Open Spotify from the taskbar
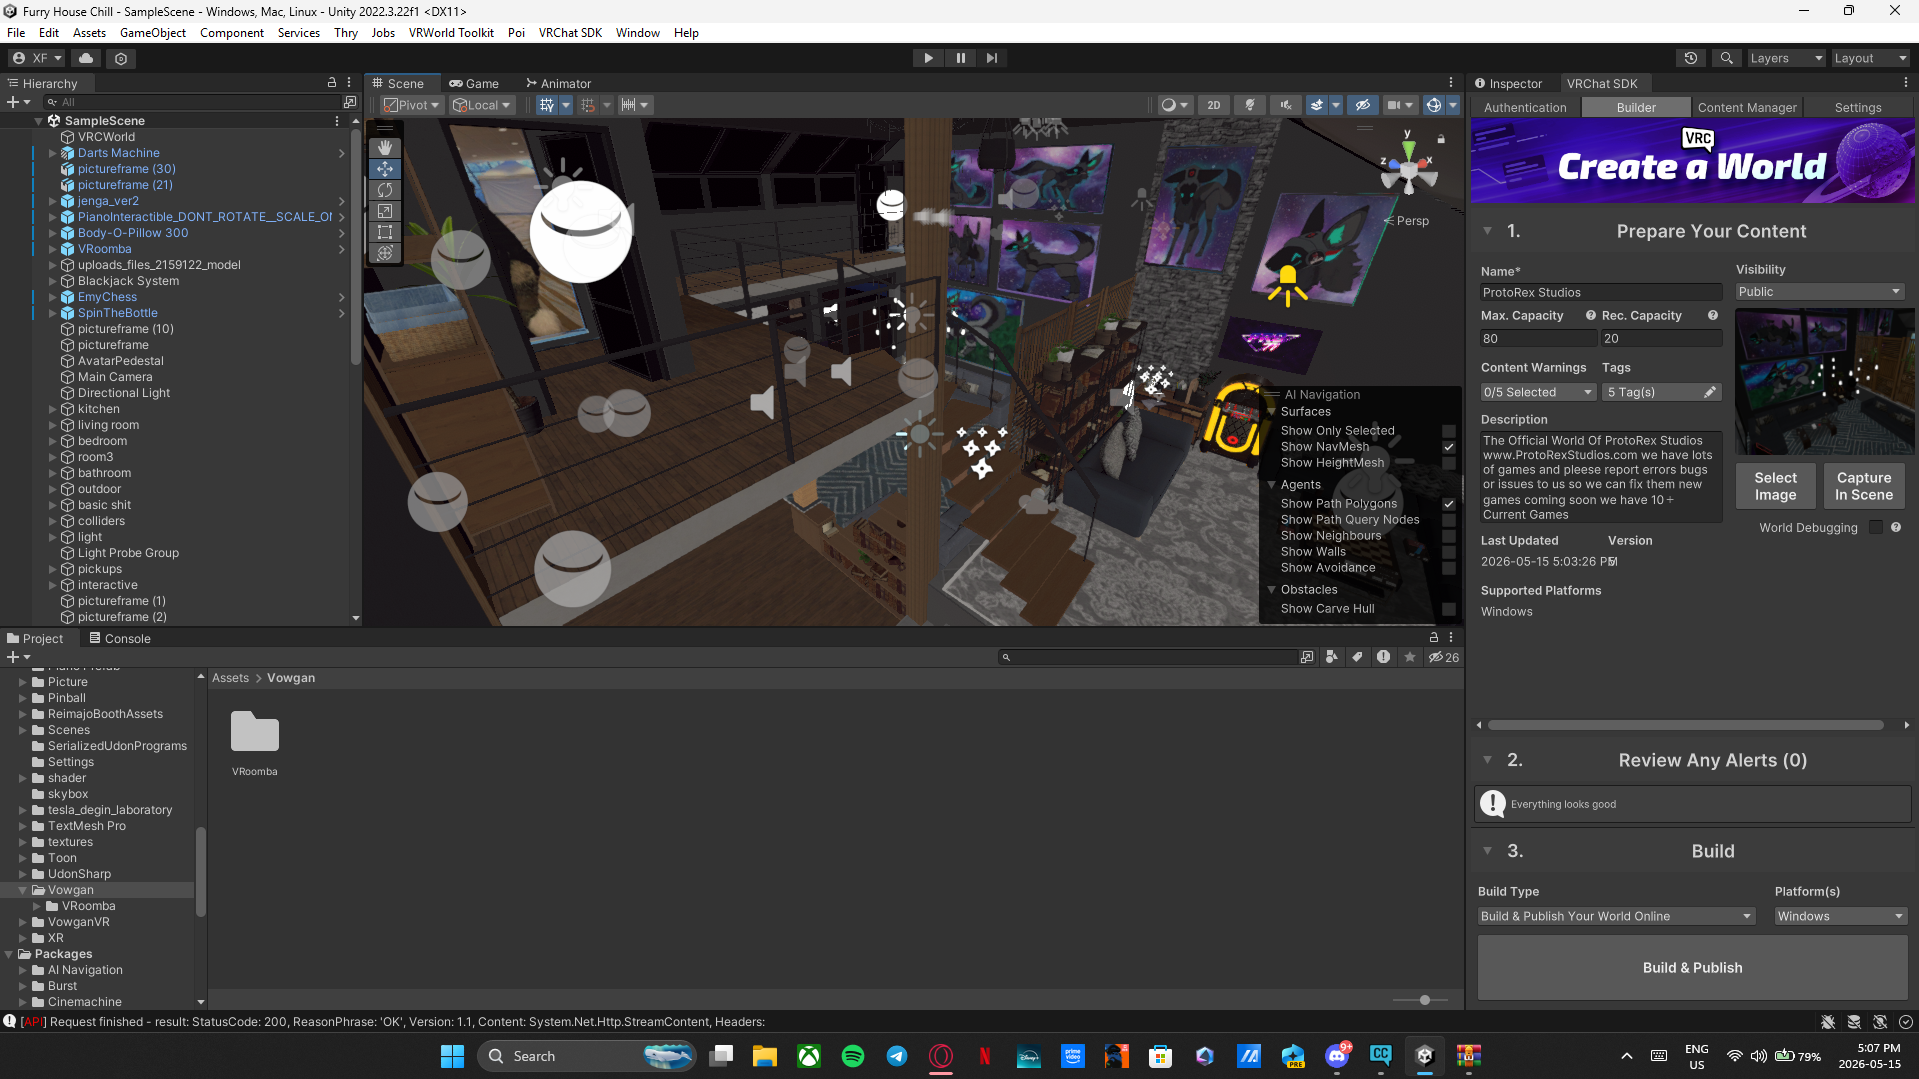The width and height of the screenshot is (1919, 1079). click(x=853, y=1056)
